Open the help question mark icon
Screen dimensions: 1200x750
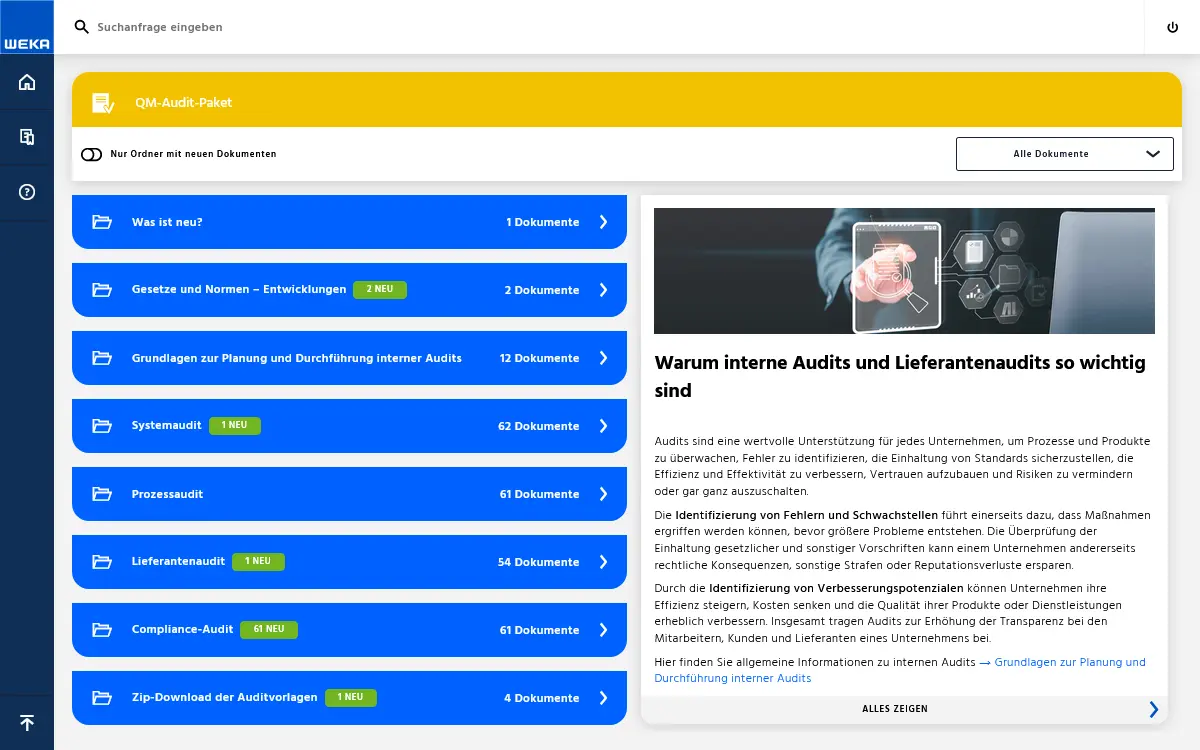coord(26,192)
